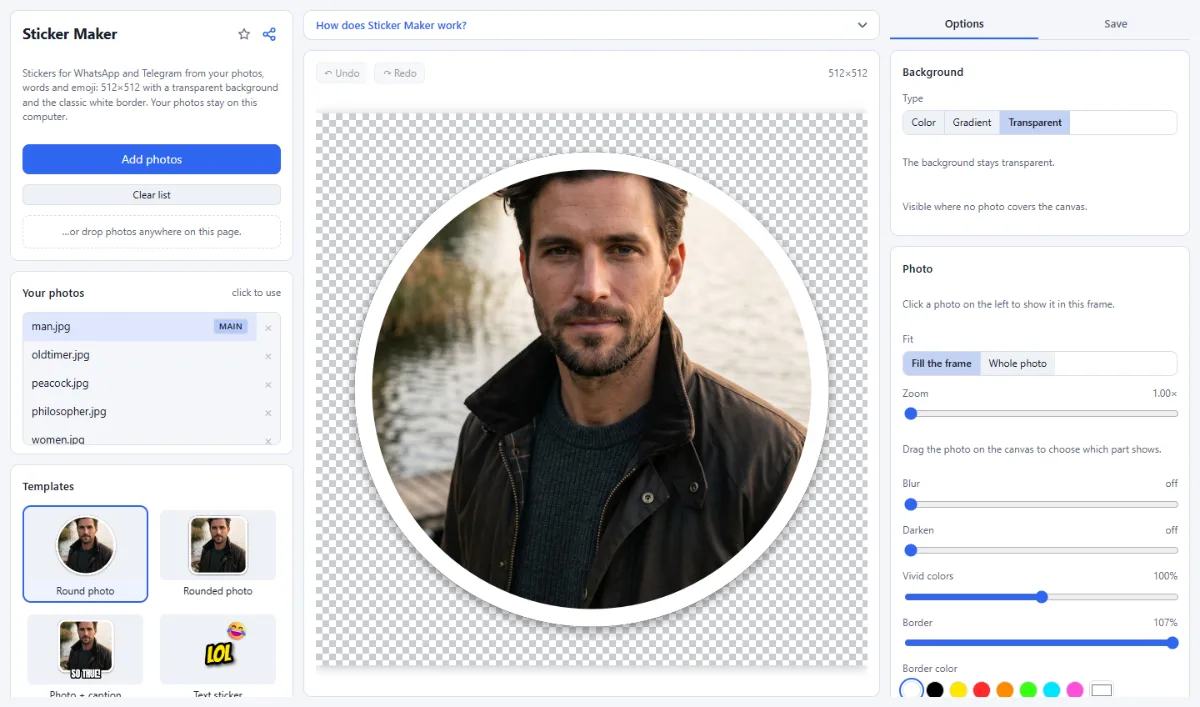This screenshot has height=707, width=1200.
Task: Click the Add photos button
Action: [152, 159]
